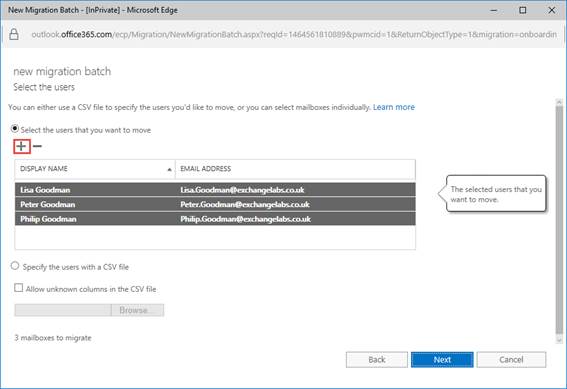The image size is (567, 389).
Task: Select the Lisa Goodman row
Action: 215,190
